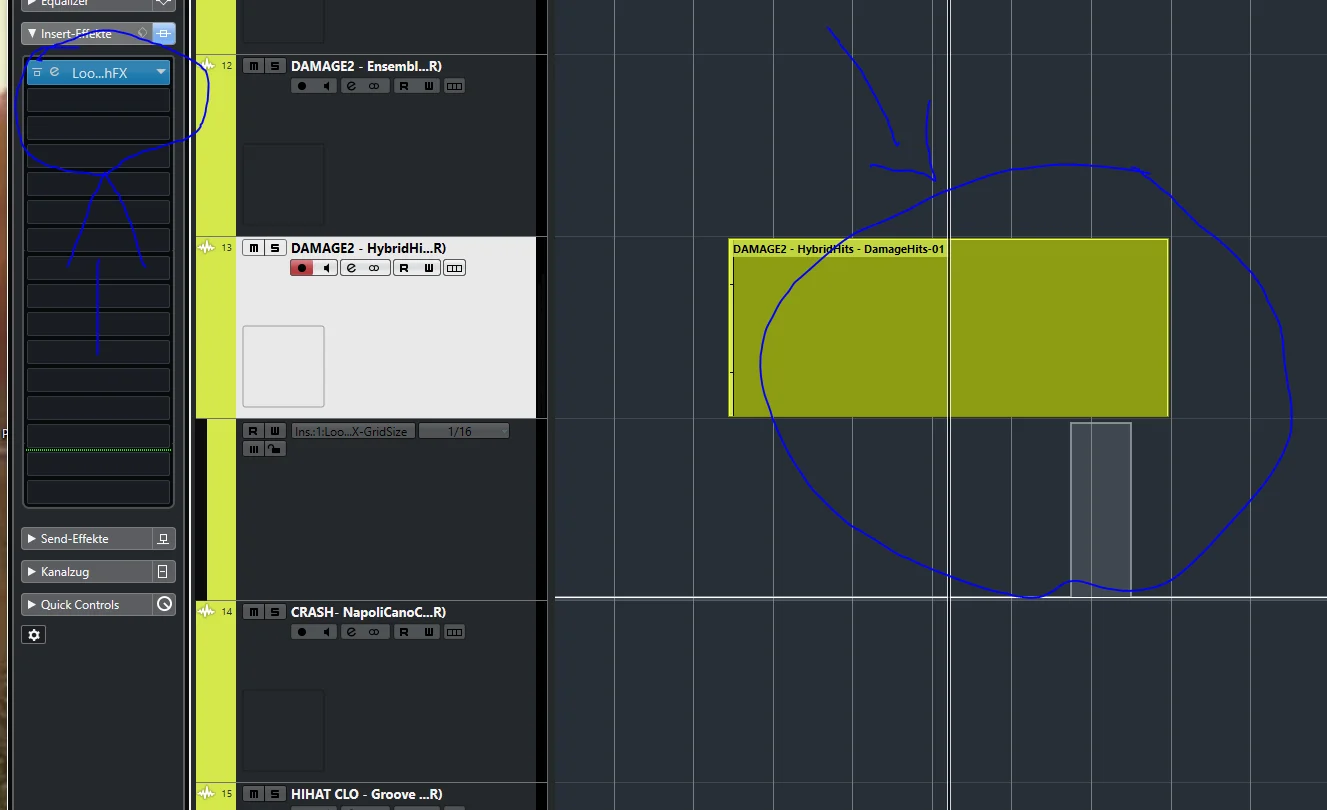Click the Quick Controls section icon
Screen dimensions: 1327x810
tap(165, 604)
